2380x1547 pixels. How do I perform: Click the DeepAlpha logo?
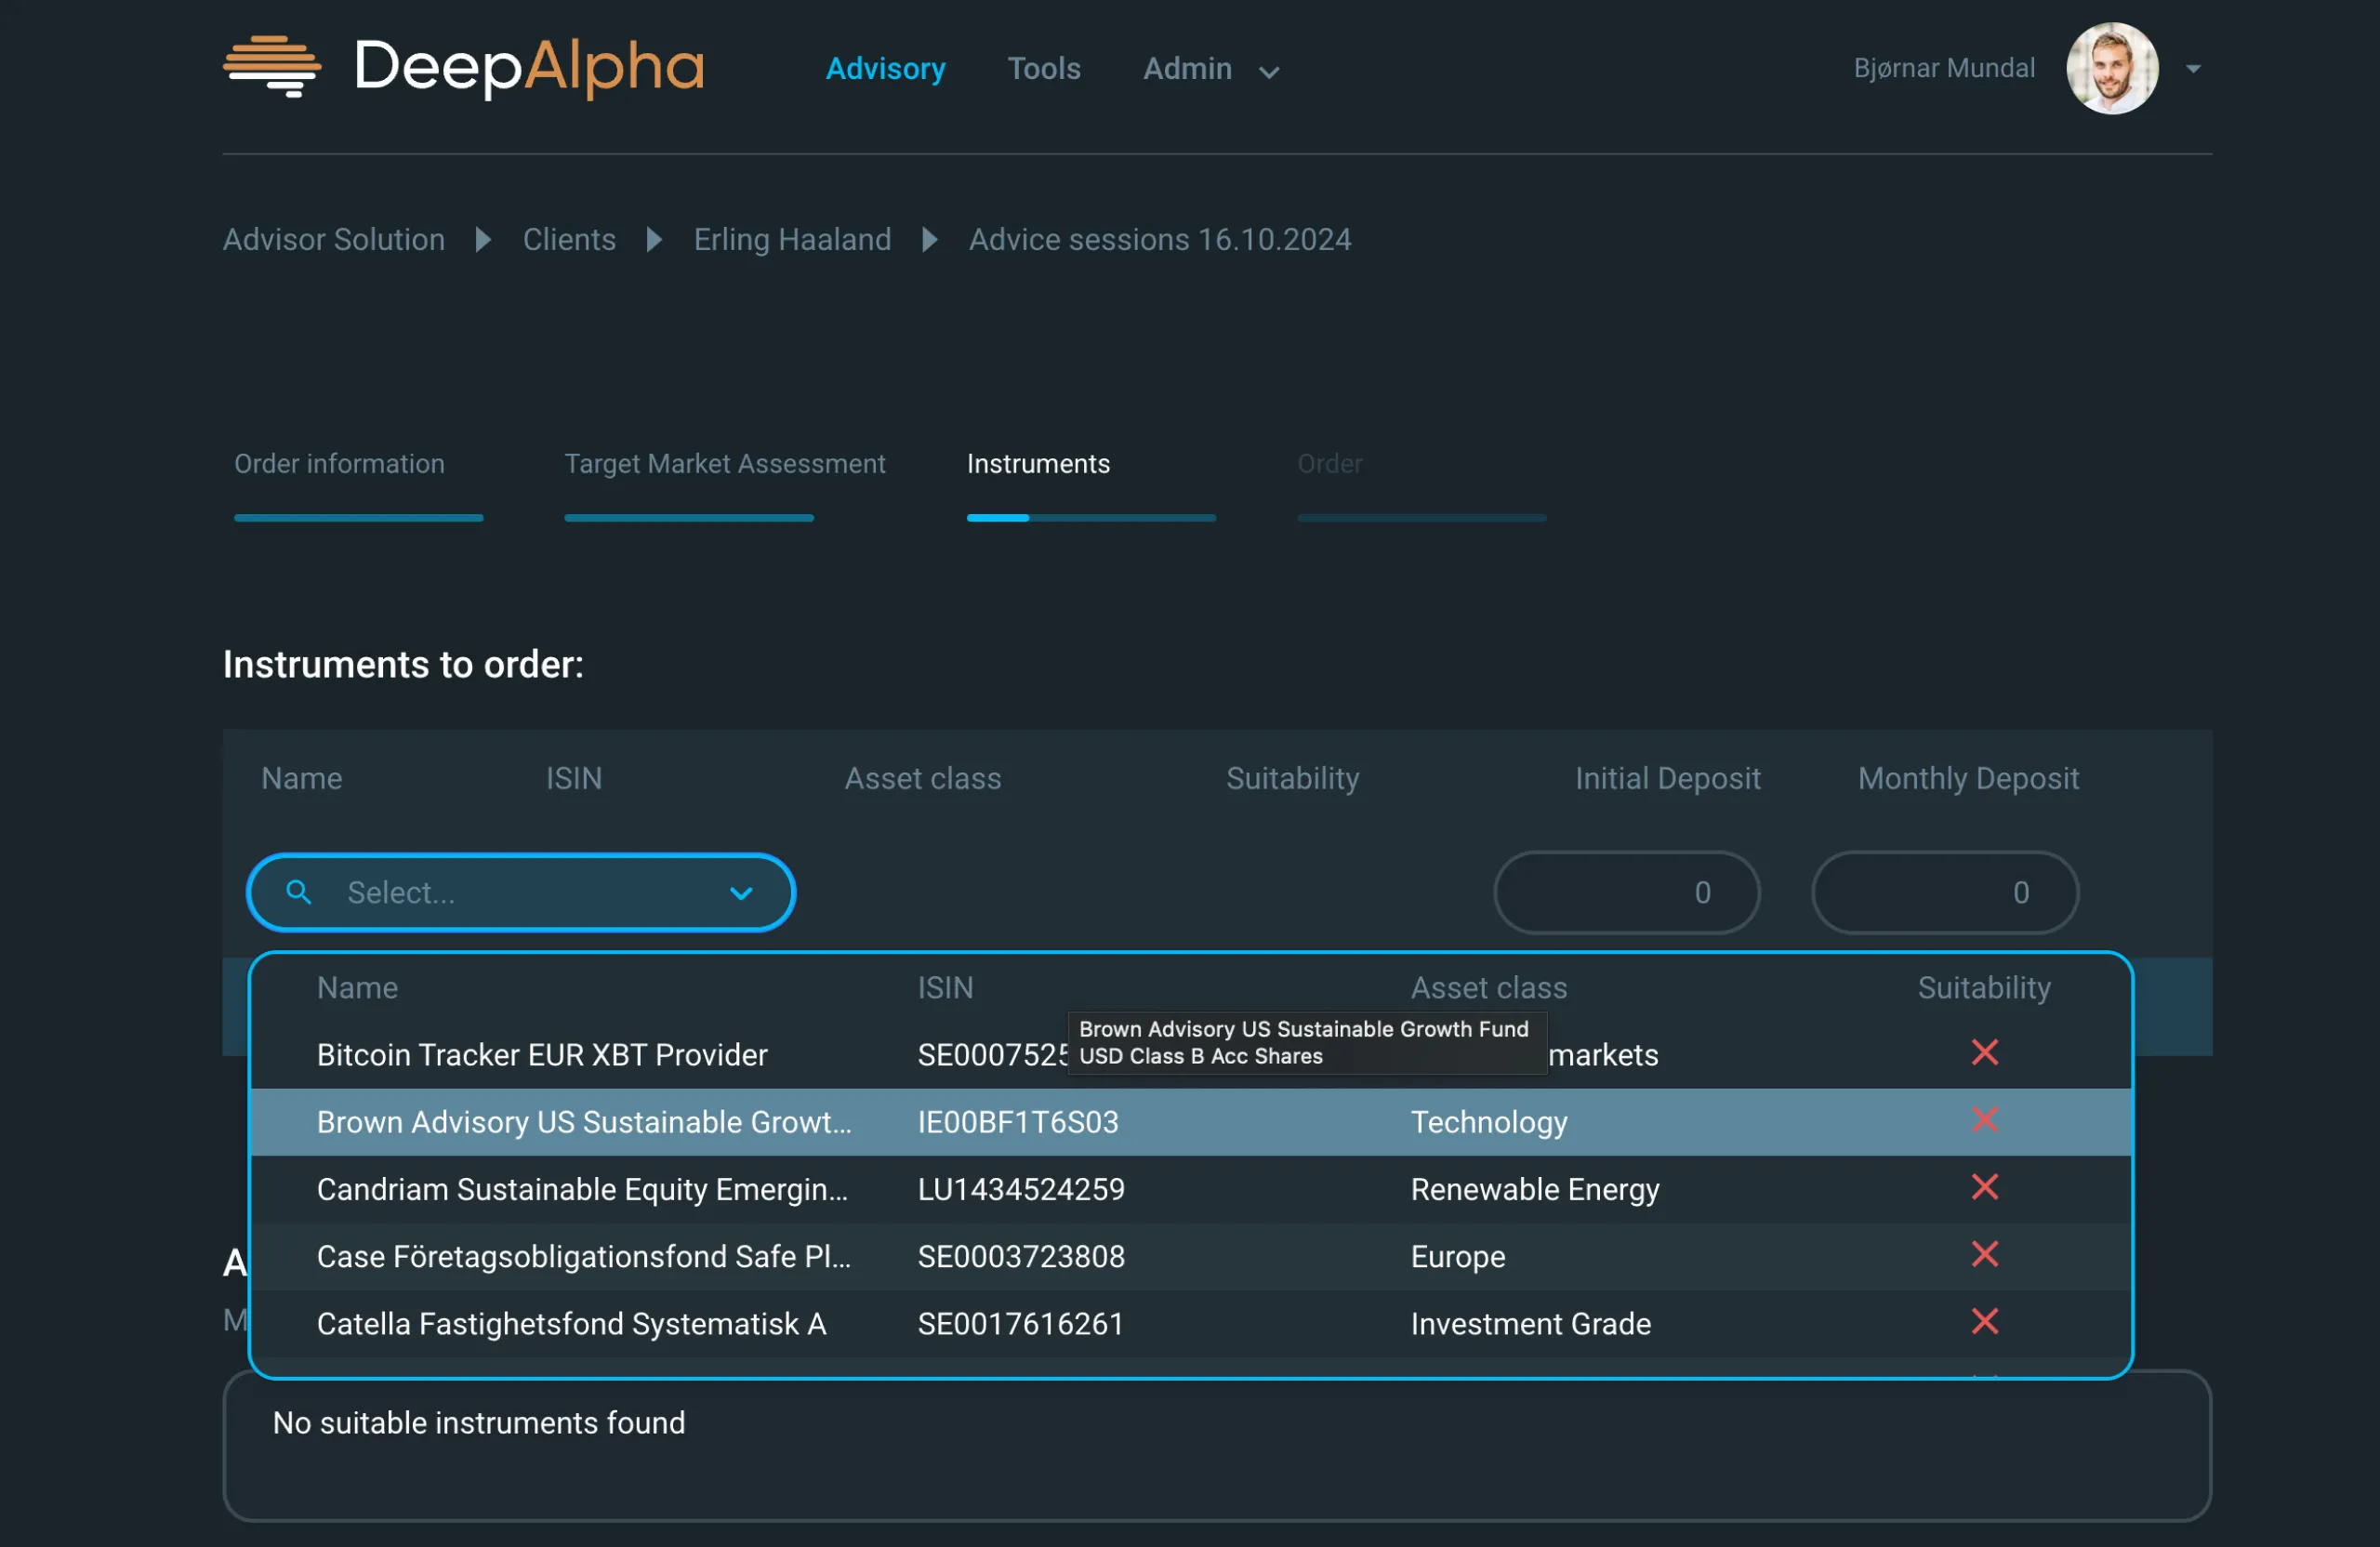(464, 67)
